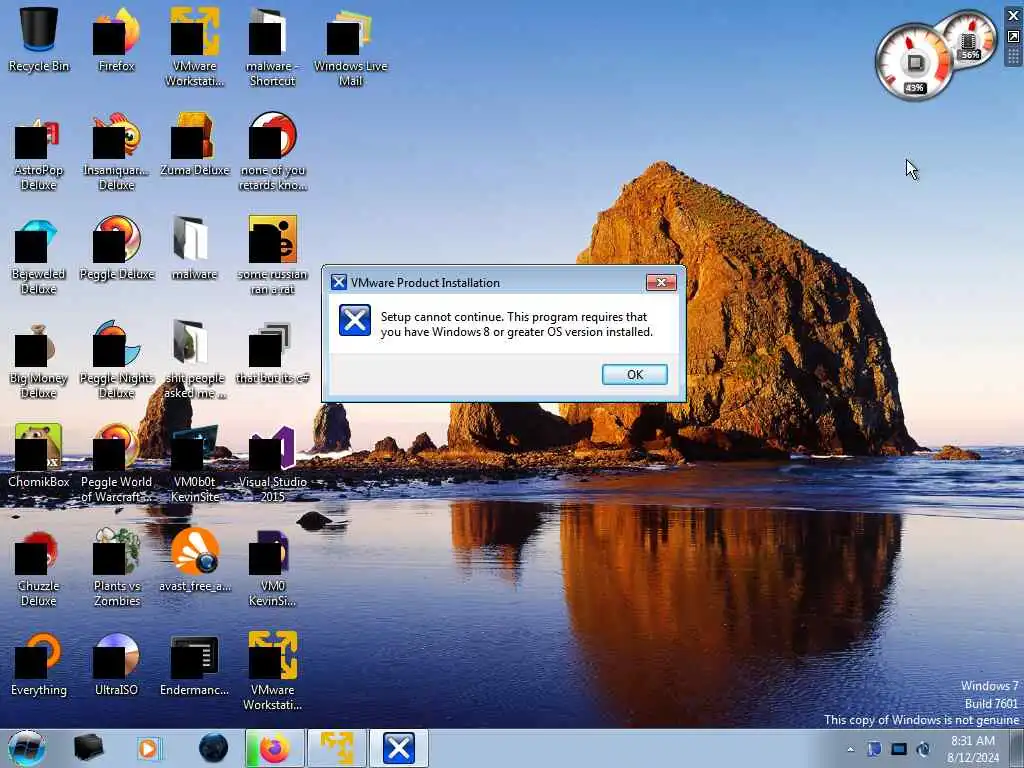Select the ChomikBox desktop icon
Viewport: 1024px width, 768px height.
[x=39, y=456]
